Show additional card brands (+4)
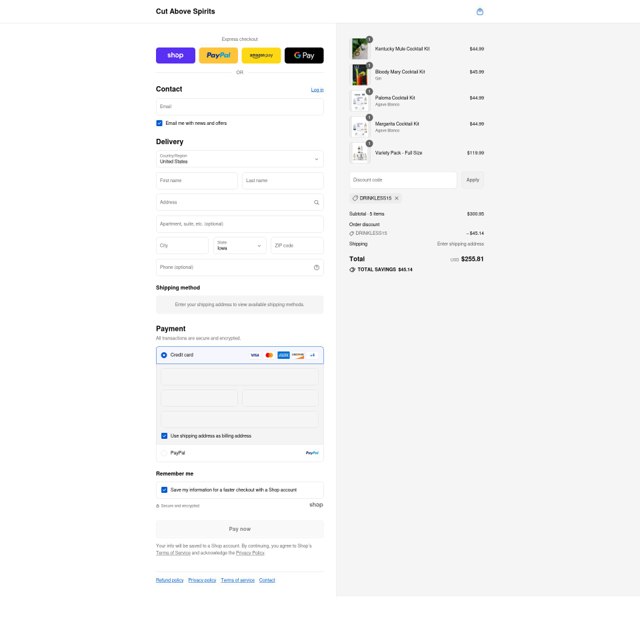 coord(312,355)
